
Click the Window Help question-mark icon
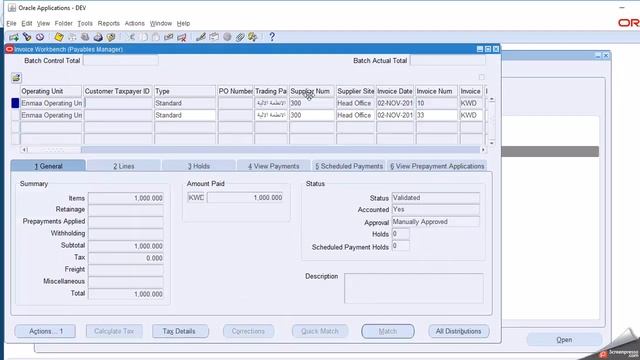click(272, 37)
